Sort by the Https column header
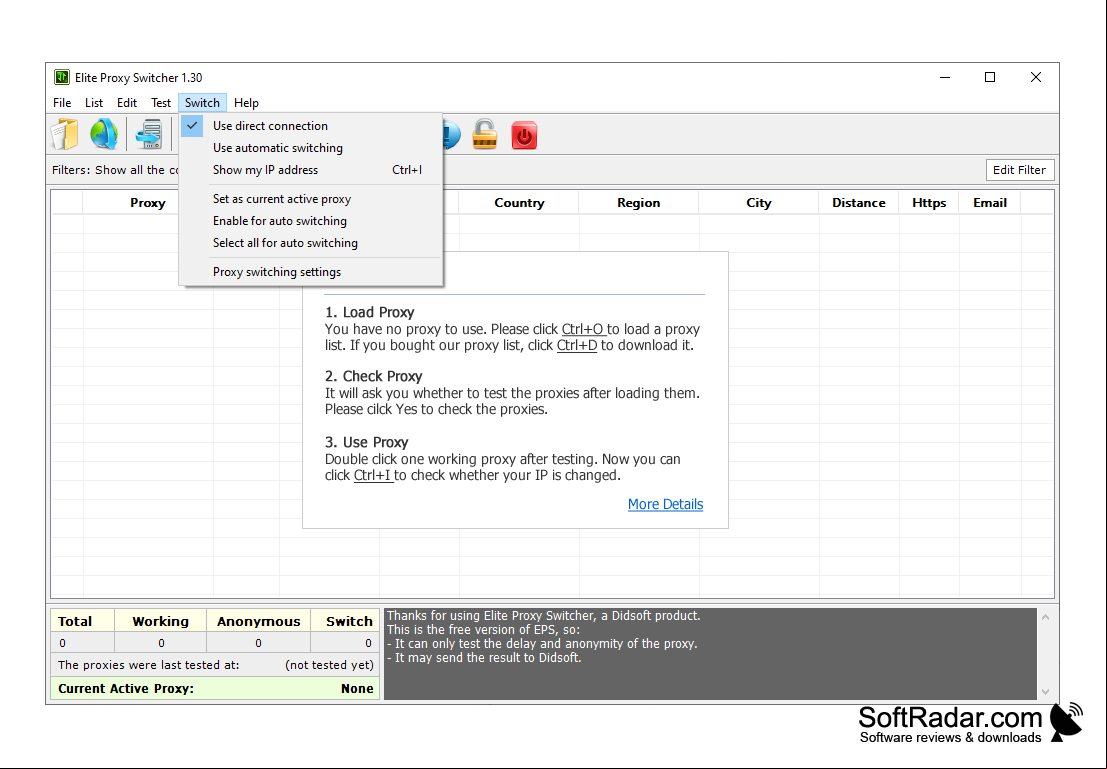 929,203
